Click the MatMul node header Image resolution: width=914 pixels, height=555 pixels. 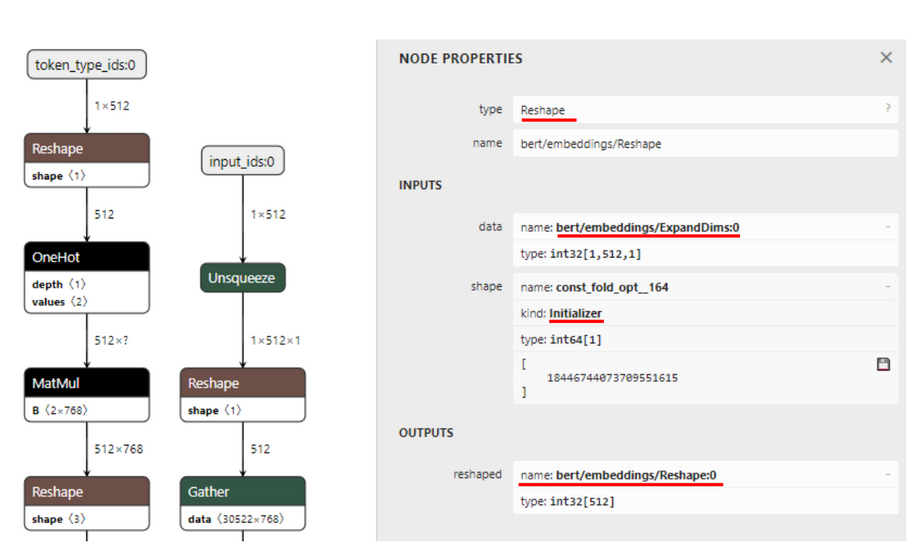coord(86,383)
